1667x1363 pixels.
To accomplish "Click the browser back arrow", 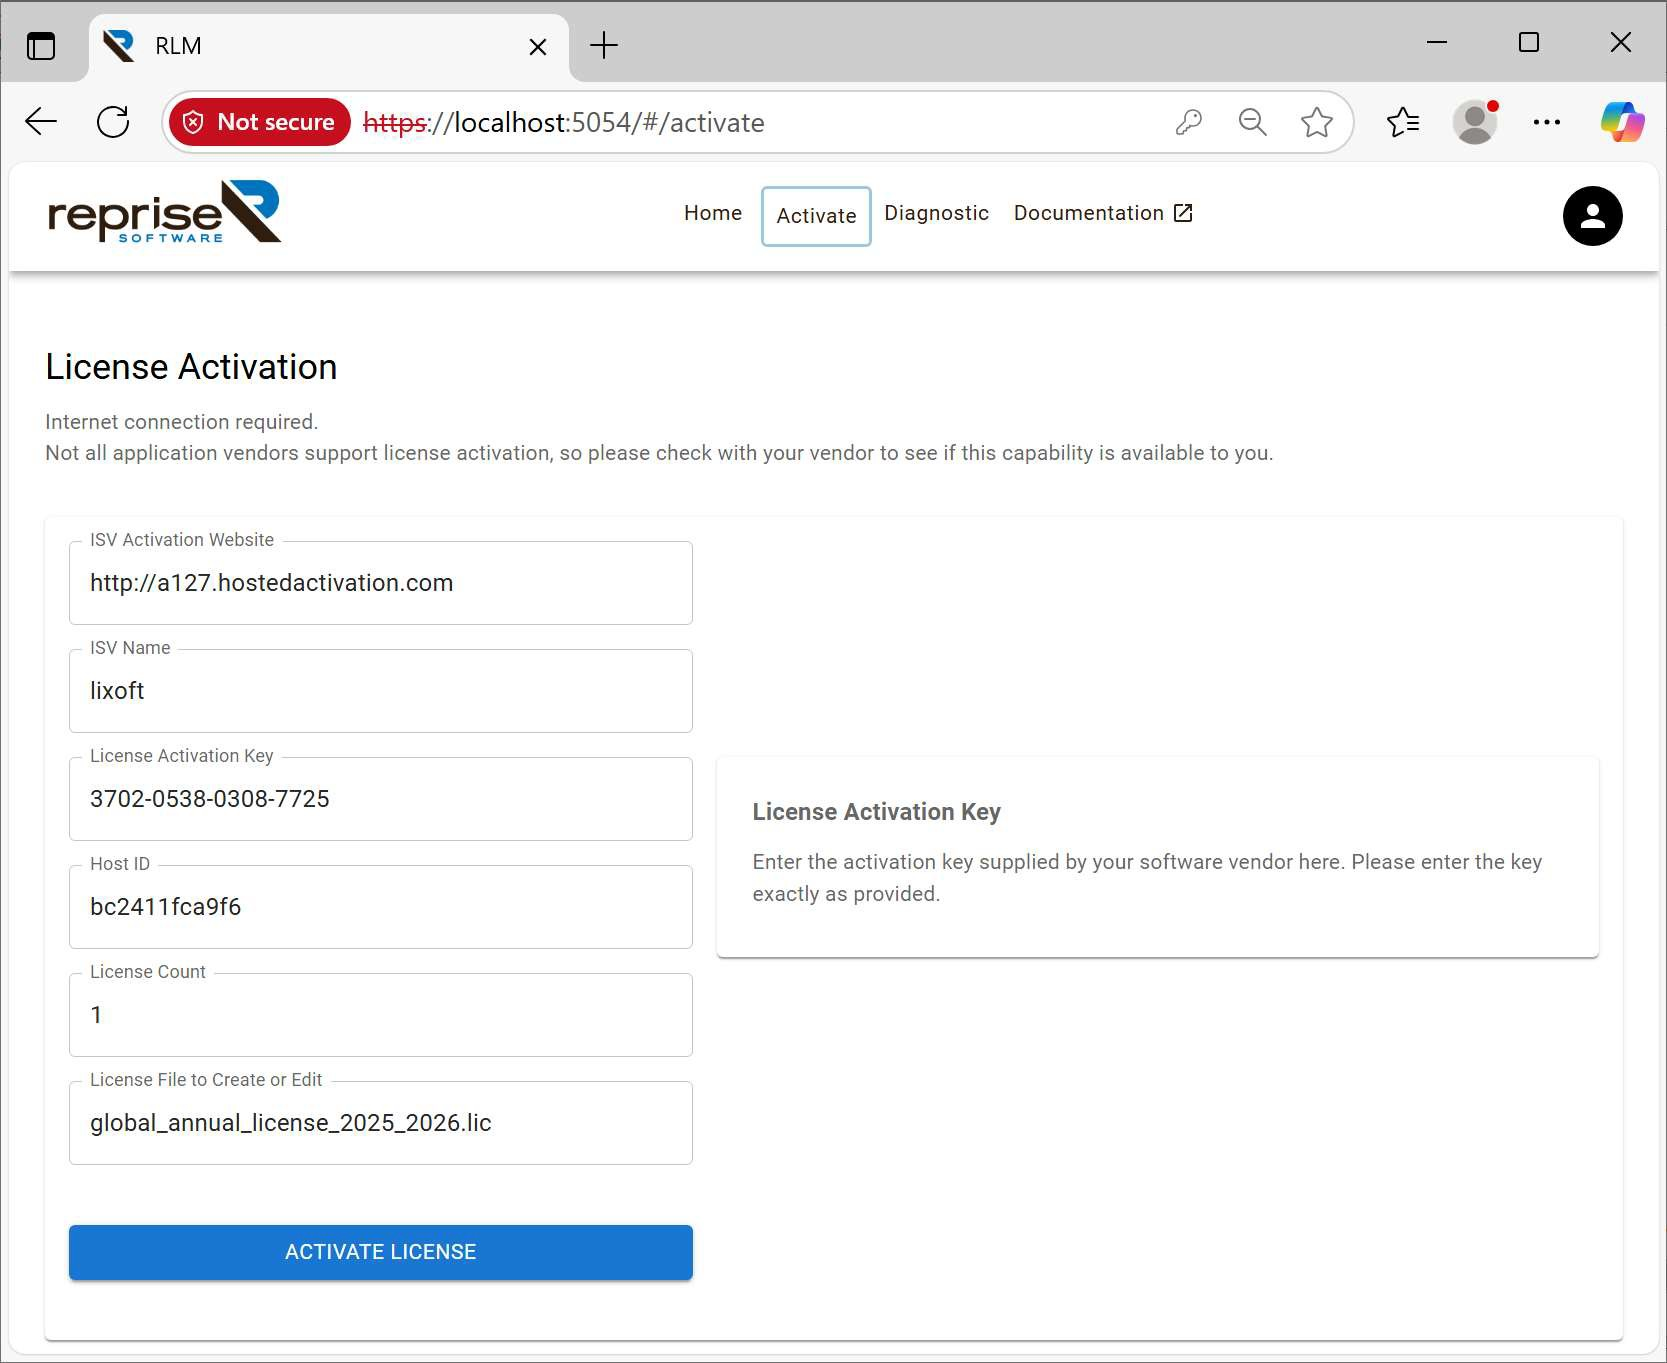I will click(41, 122).
